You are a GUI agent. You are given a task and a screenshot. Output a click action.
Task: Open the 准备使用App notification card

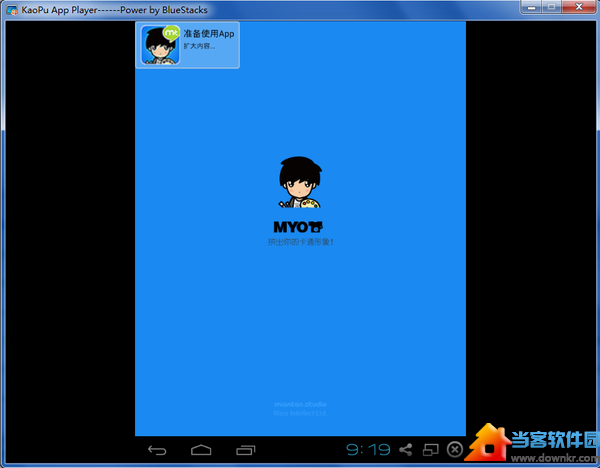click(x=188, y=45)
